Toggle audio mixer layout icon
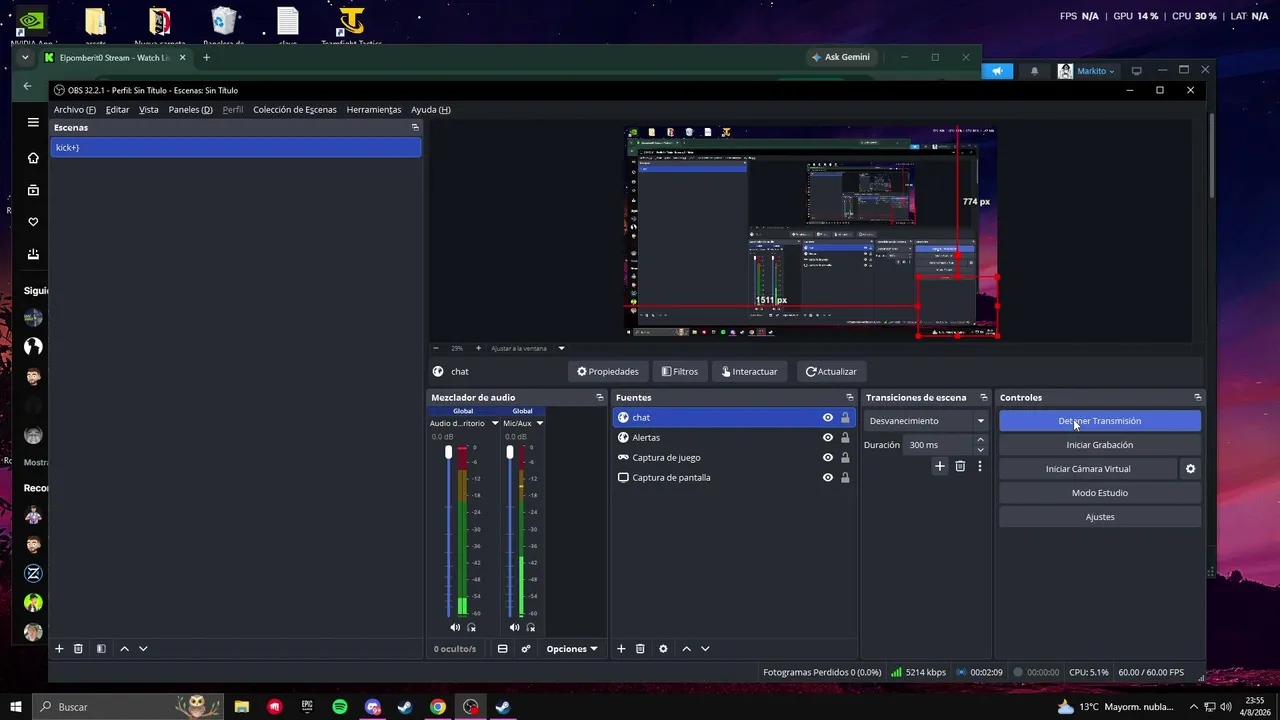1280x720 pixels. coord(502,649)
